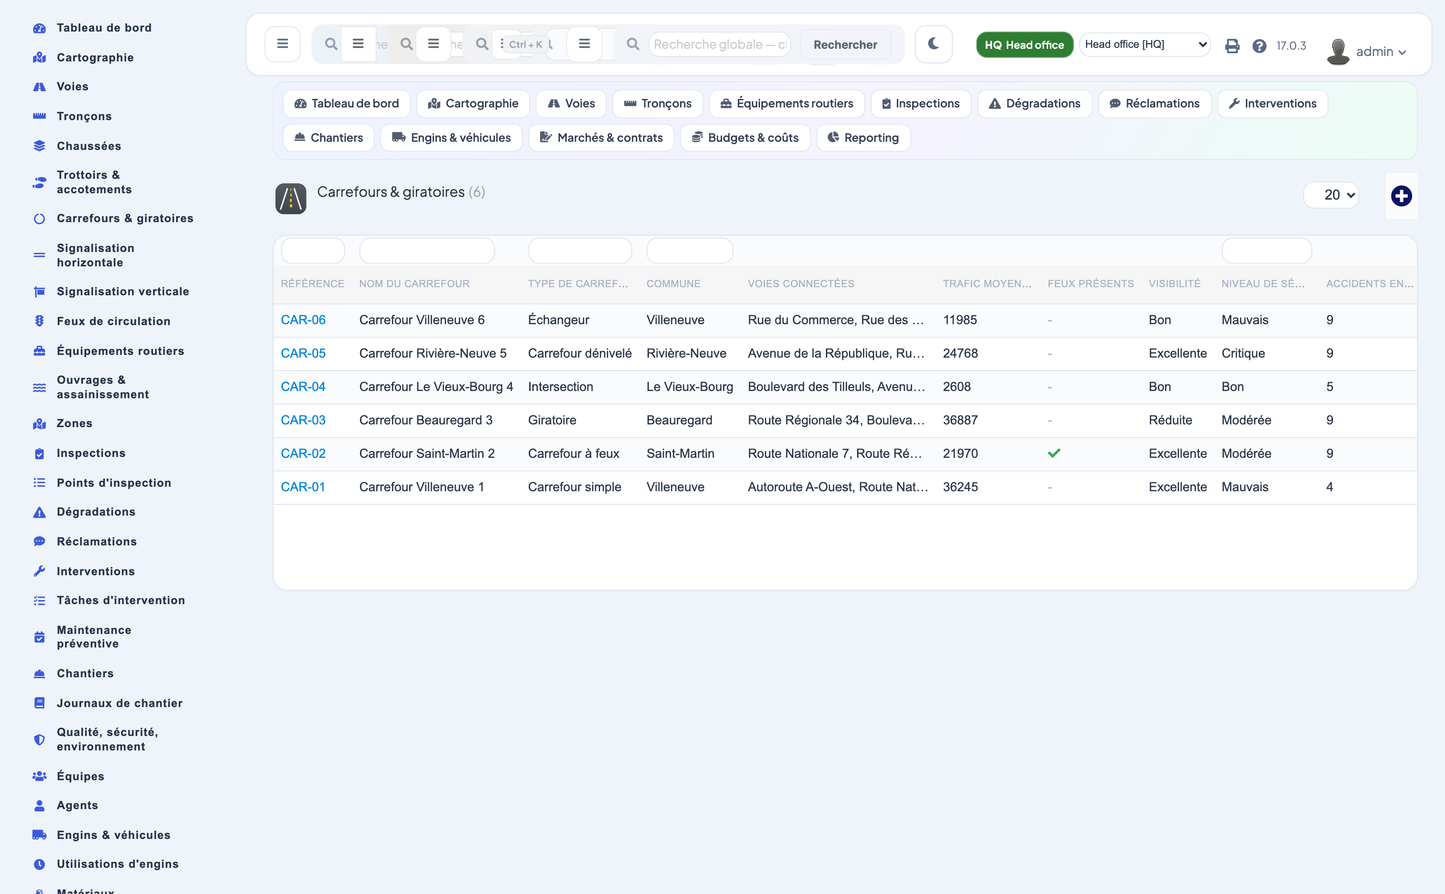The height and width of the screenshot is (894, 1445).
Task: Open Dégradations tab in top navigation
Action: [1034, 104]
